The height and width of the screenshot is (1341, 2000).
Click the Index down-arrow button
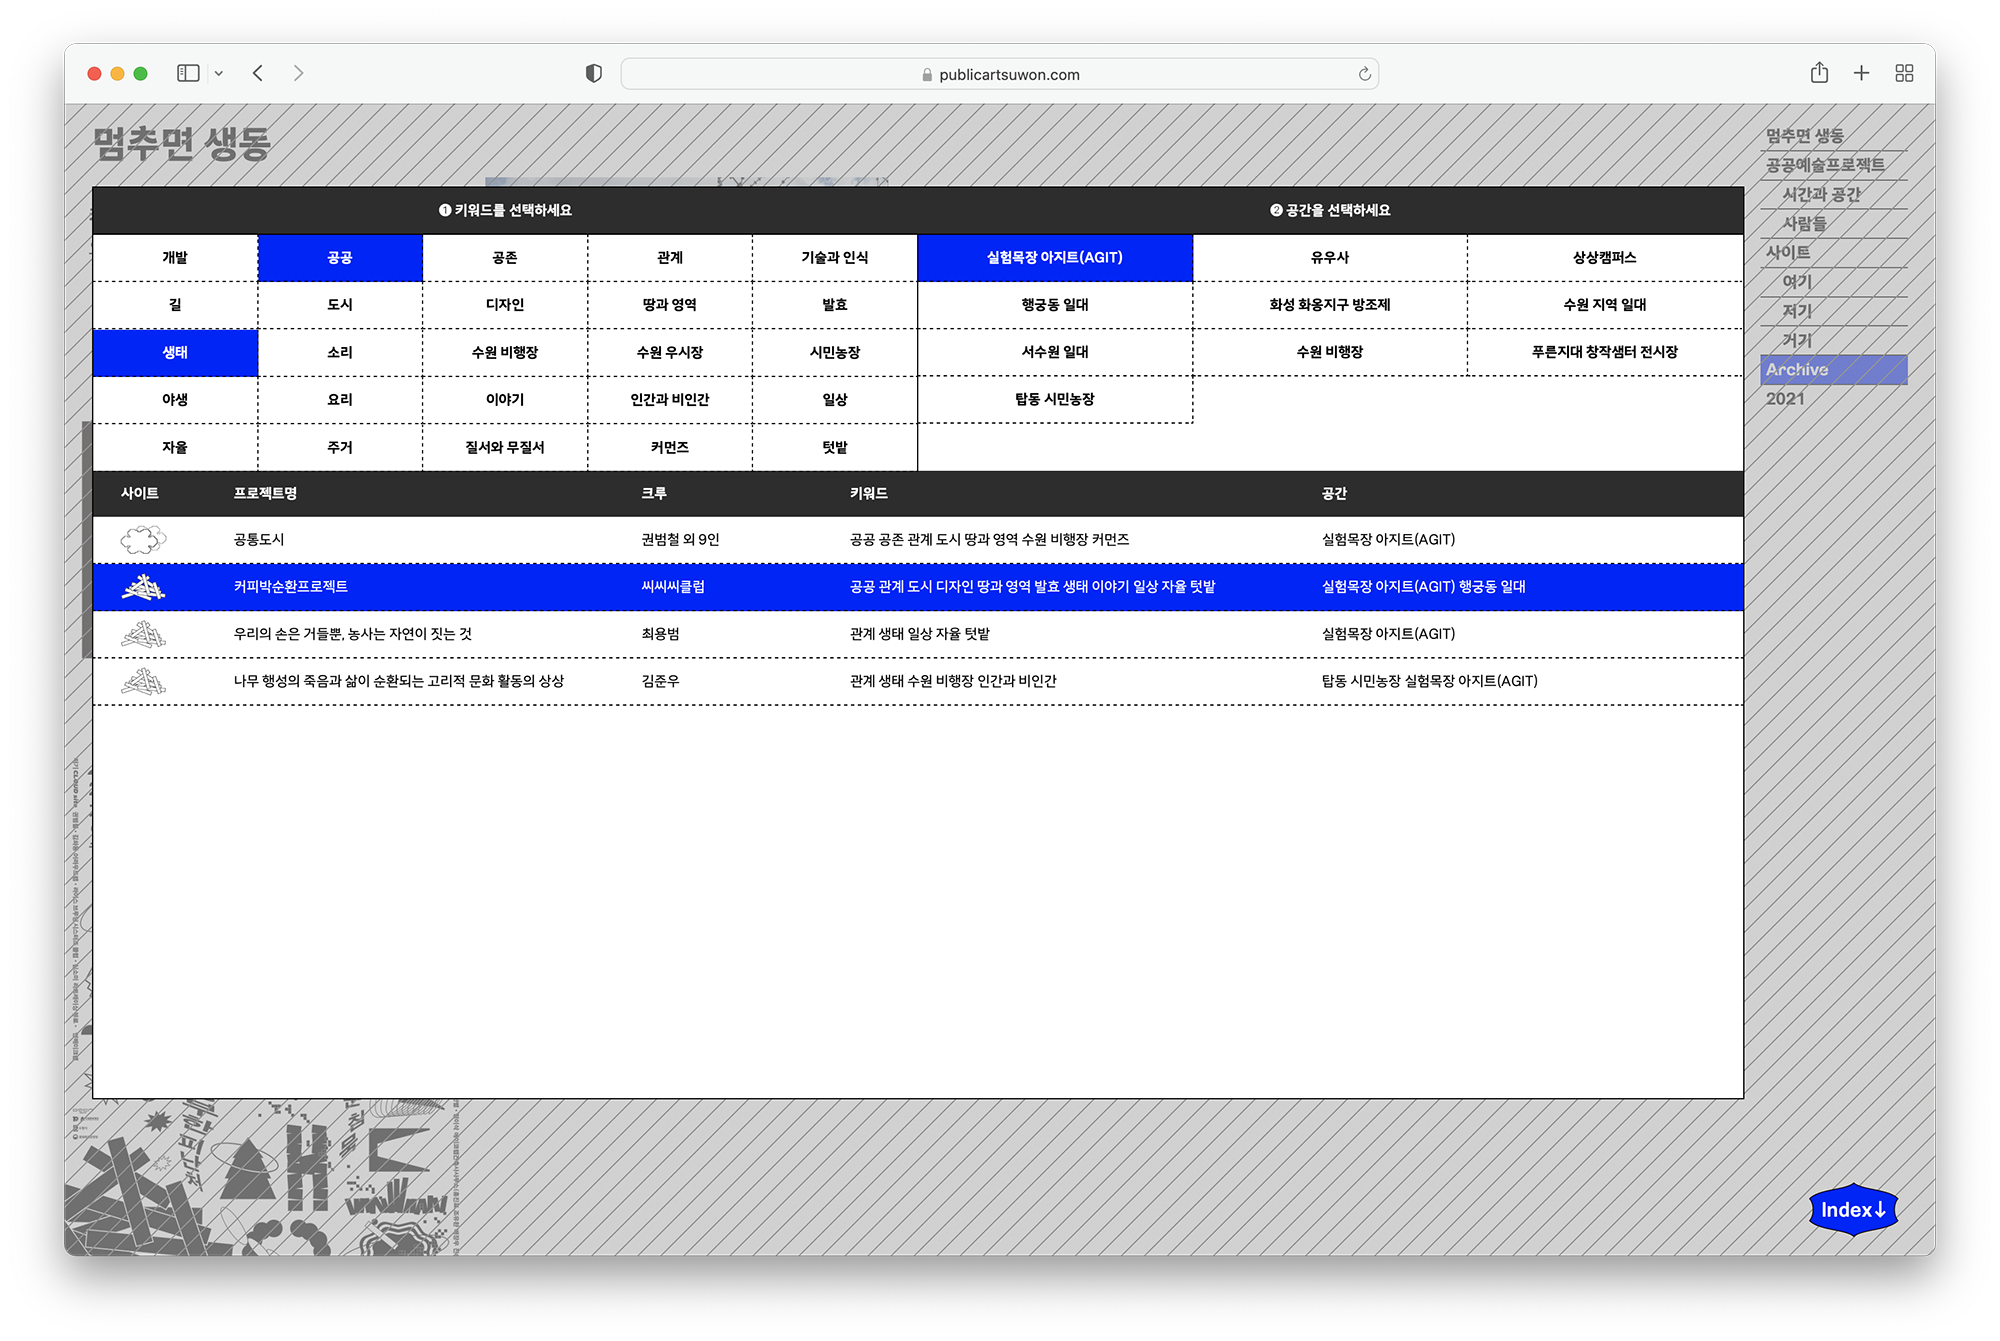click(x=1852, y=1210)
